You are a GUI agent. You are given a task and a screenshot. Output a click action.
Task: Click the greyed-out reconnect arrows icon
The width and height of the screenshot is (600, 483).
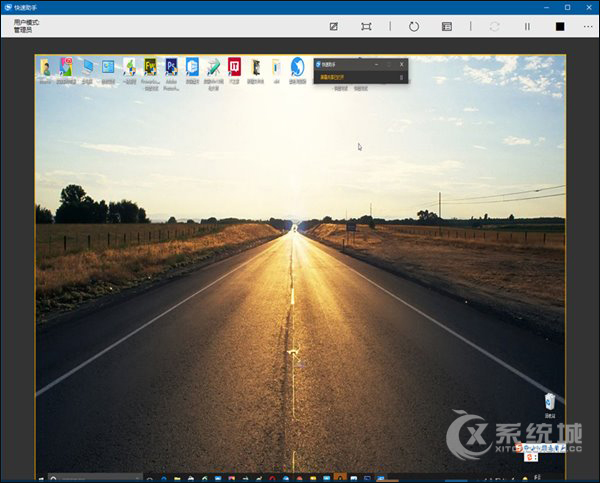[x=494, y=26]
